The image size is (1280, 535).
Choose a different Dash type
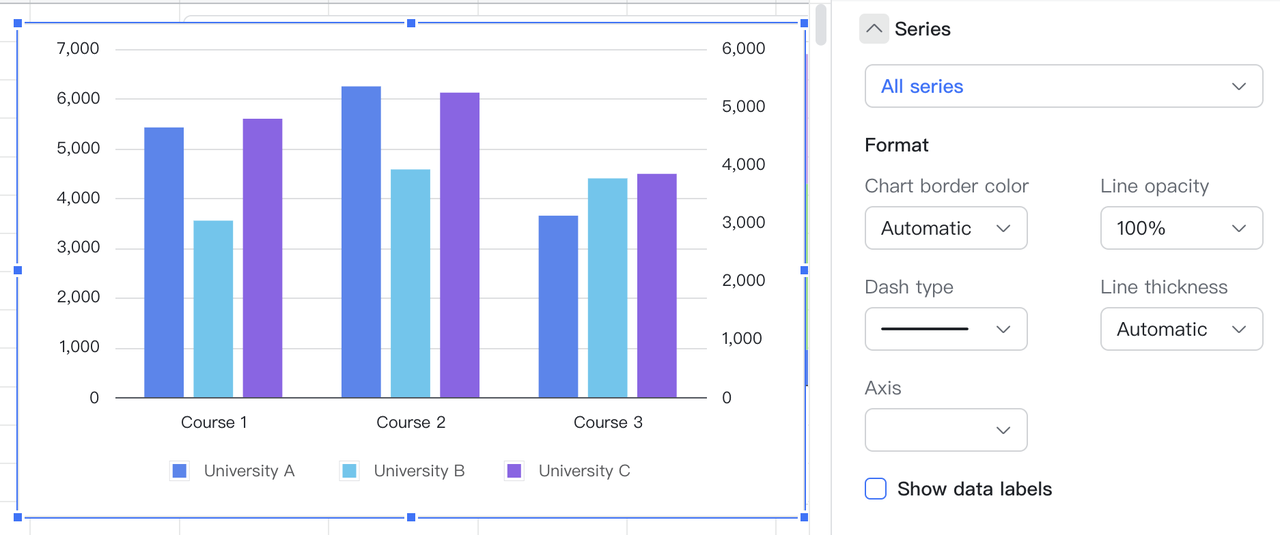(x=945, y=329)
